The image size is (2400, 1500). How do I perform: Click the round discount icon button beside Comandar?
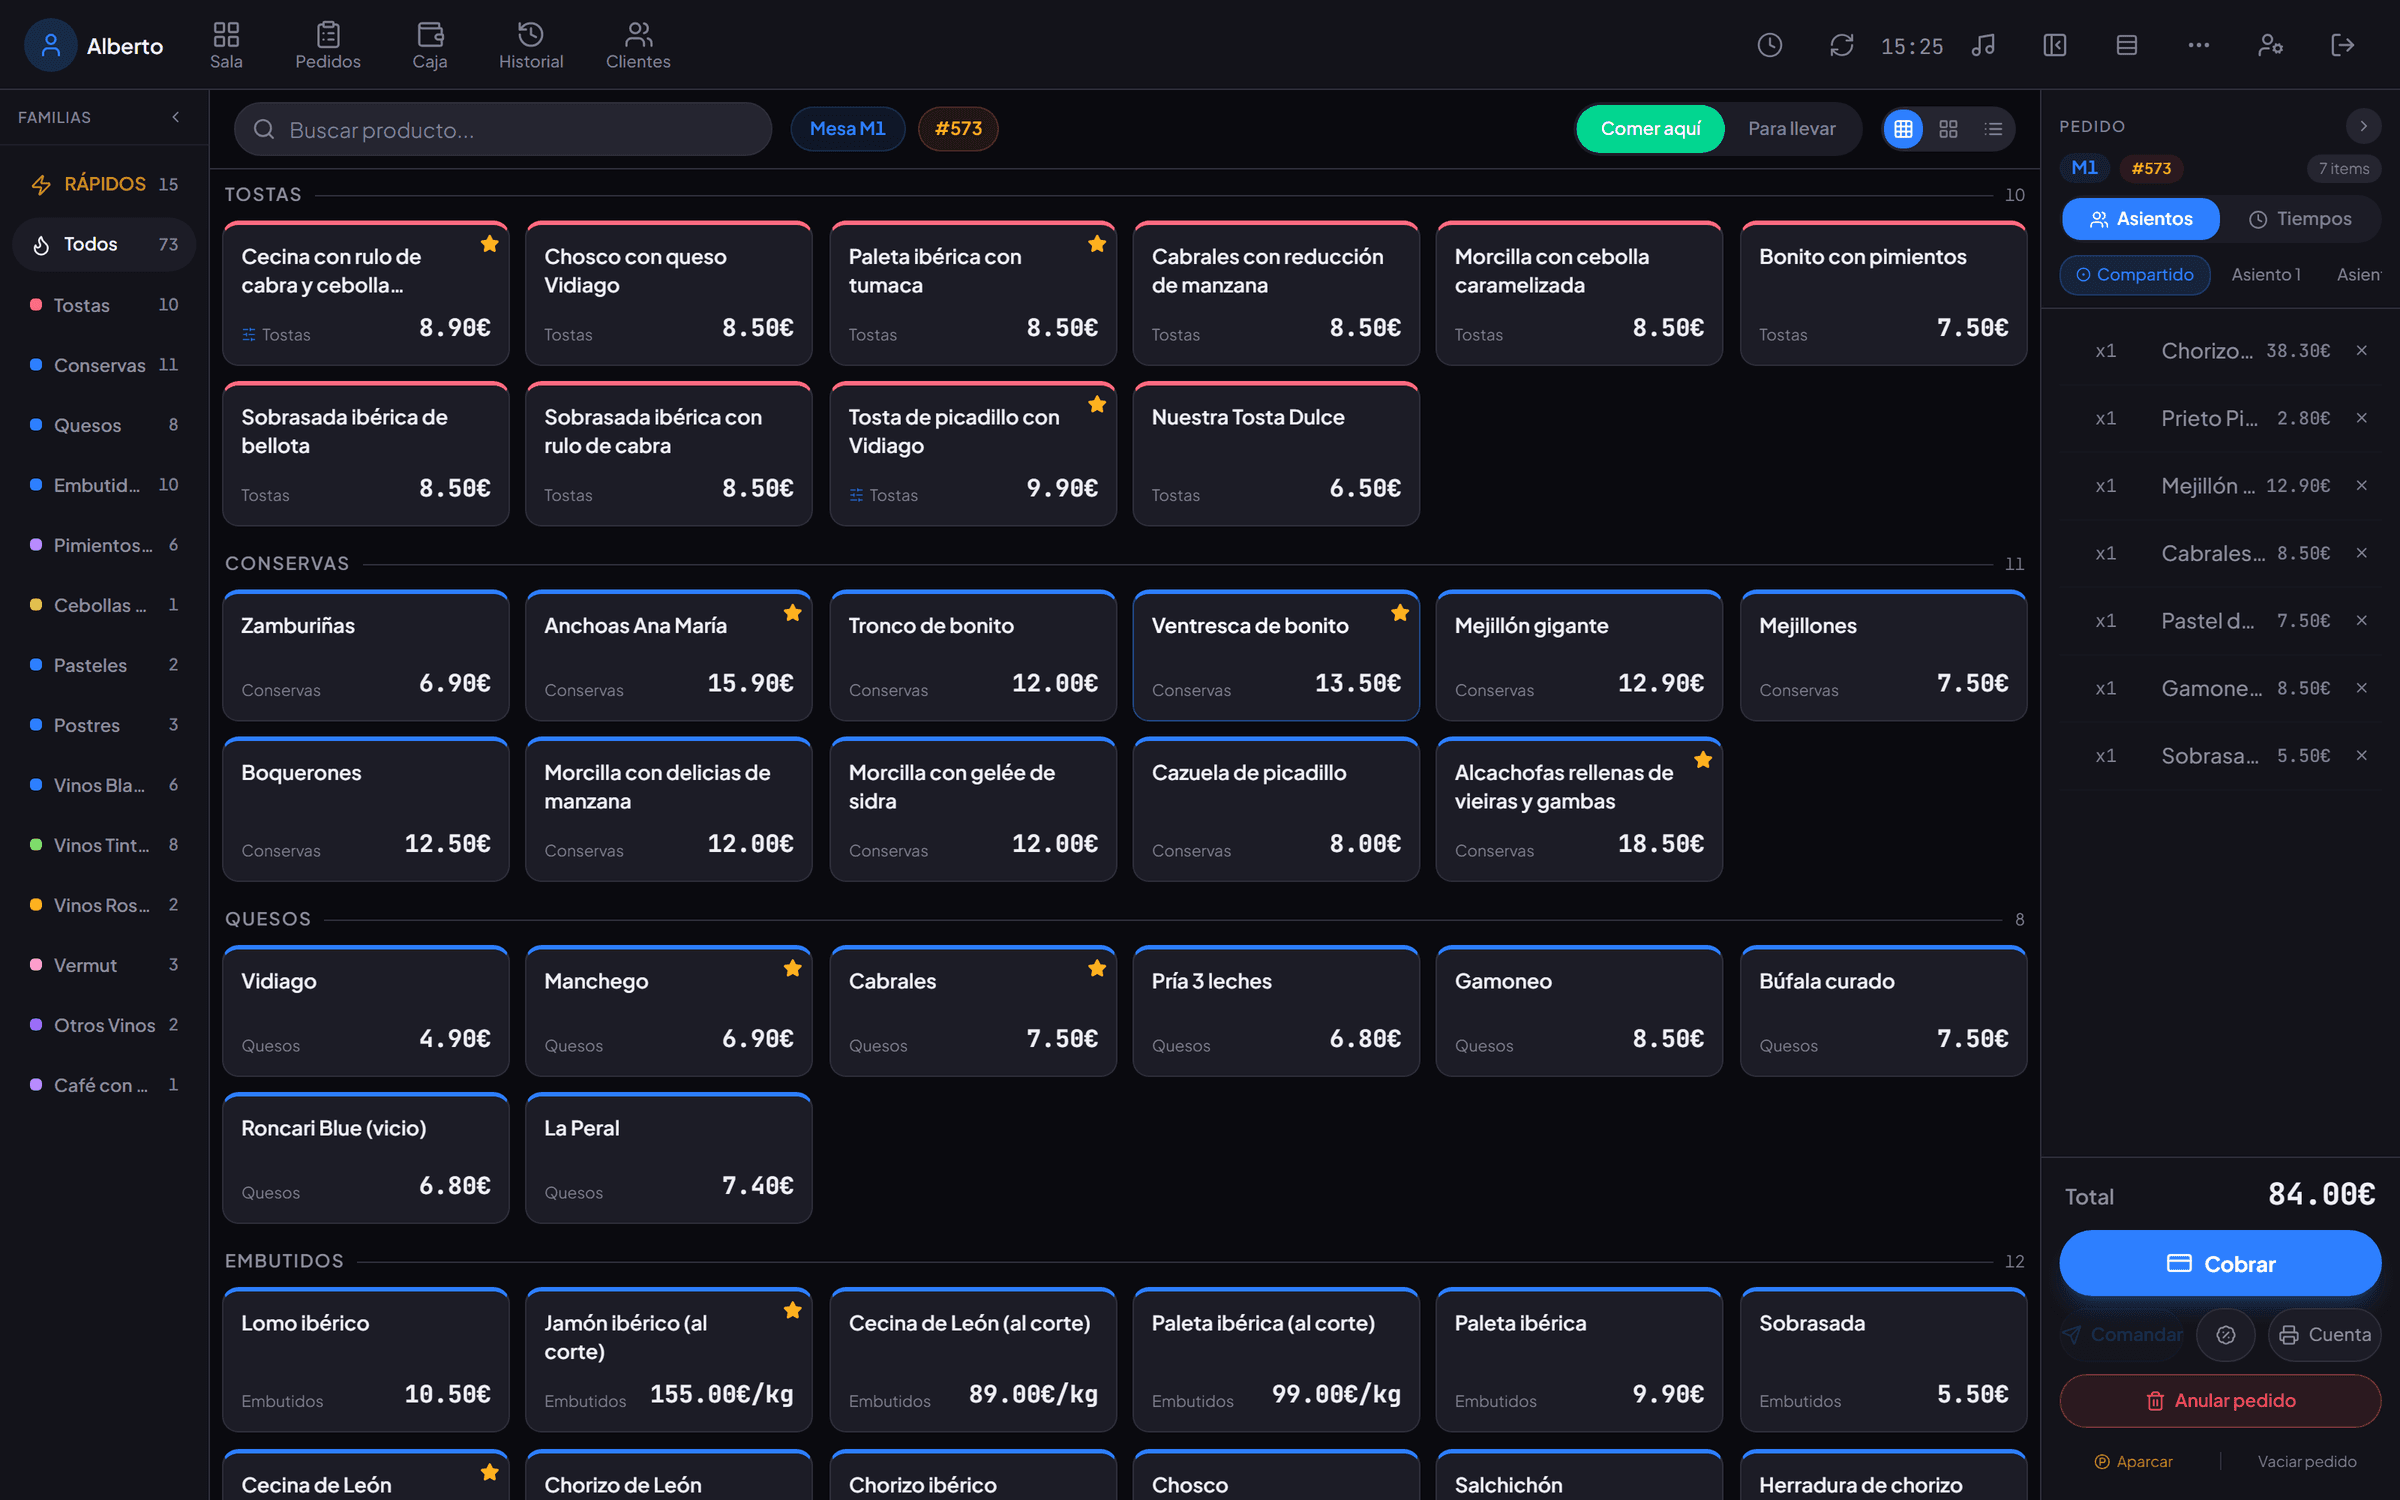coord(2225,1335)
